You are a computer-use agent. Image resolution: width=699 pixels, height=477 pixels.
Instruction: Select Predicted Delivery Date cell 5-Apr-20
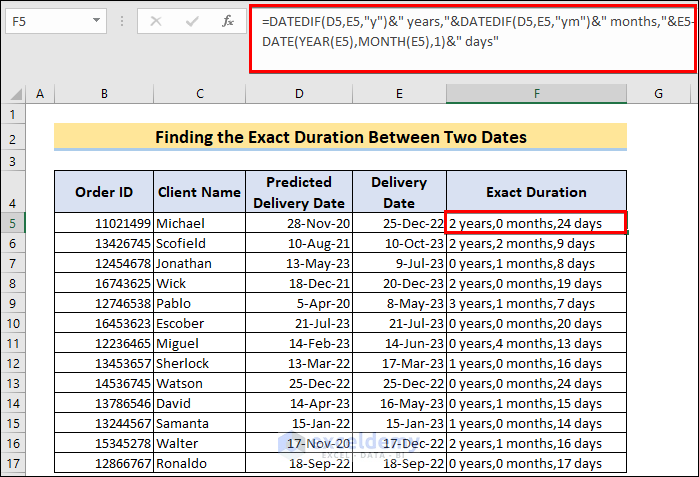(x=299, y=303)
